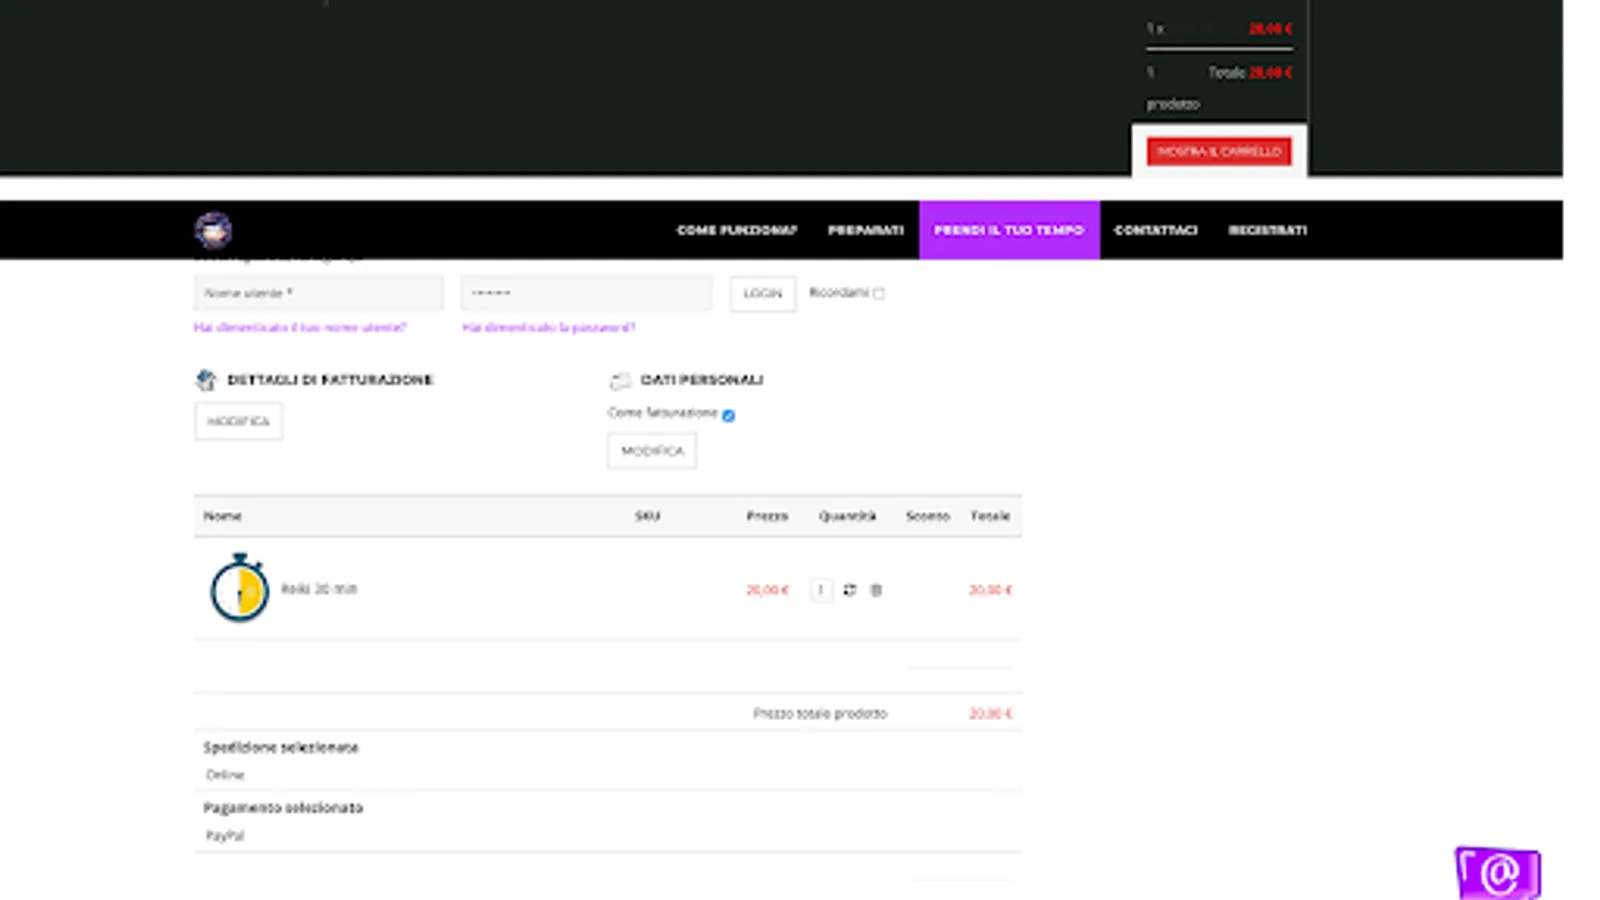Click the Online shipping value
Screen dimensions: 1600x900
tap(225, 775)
